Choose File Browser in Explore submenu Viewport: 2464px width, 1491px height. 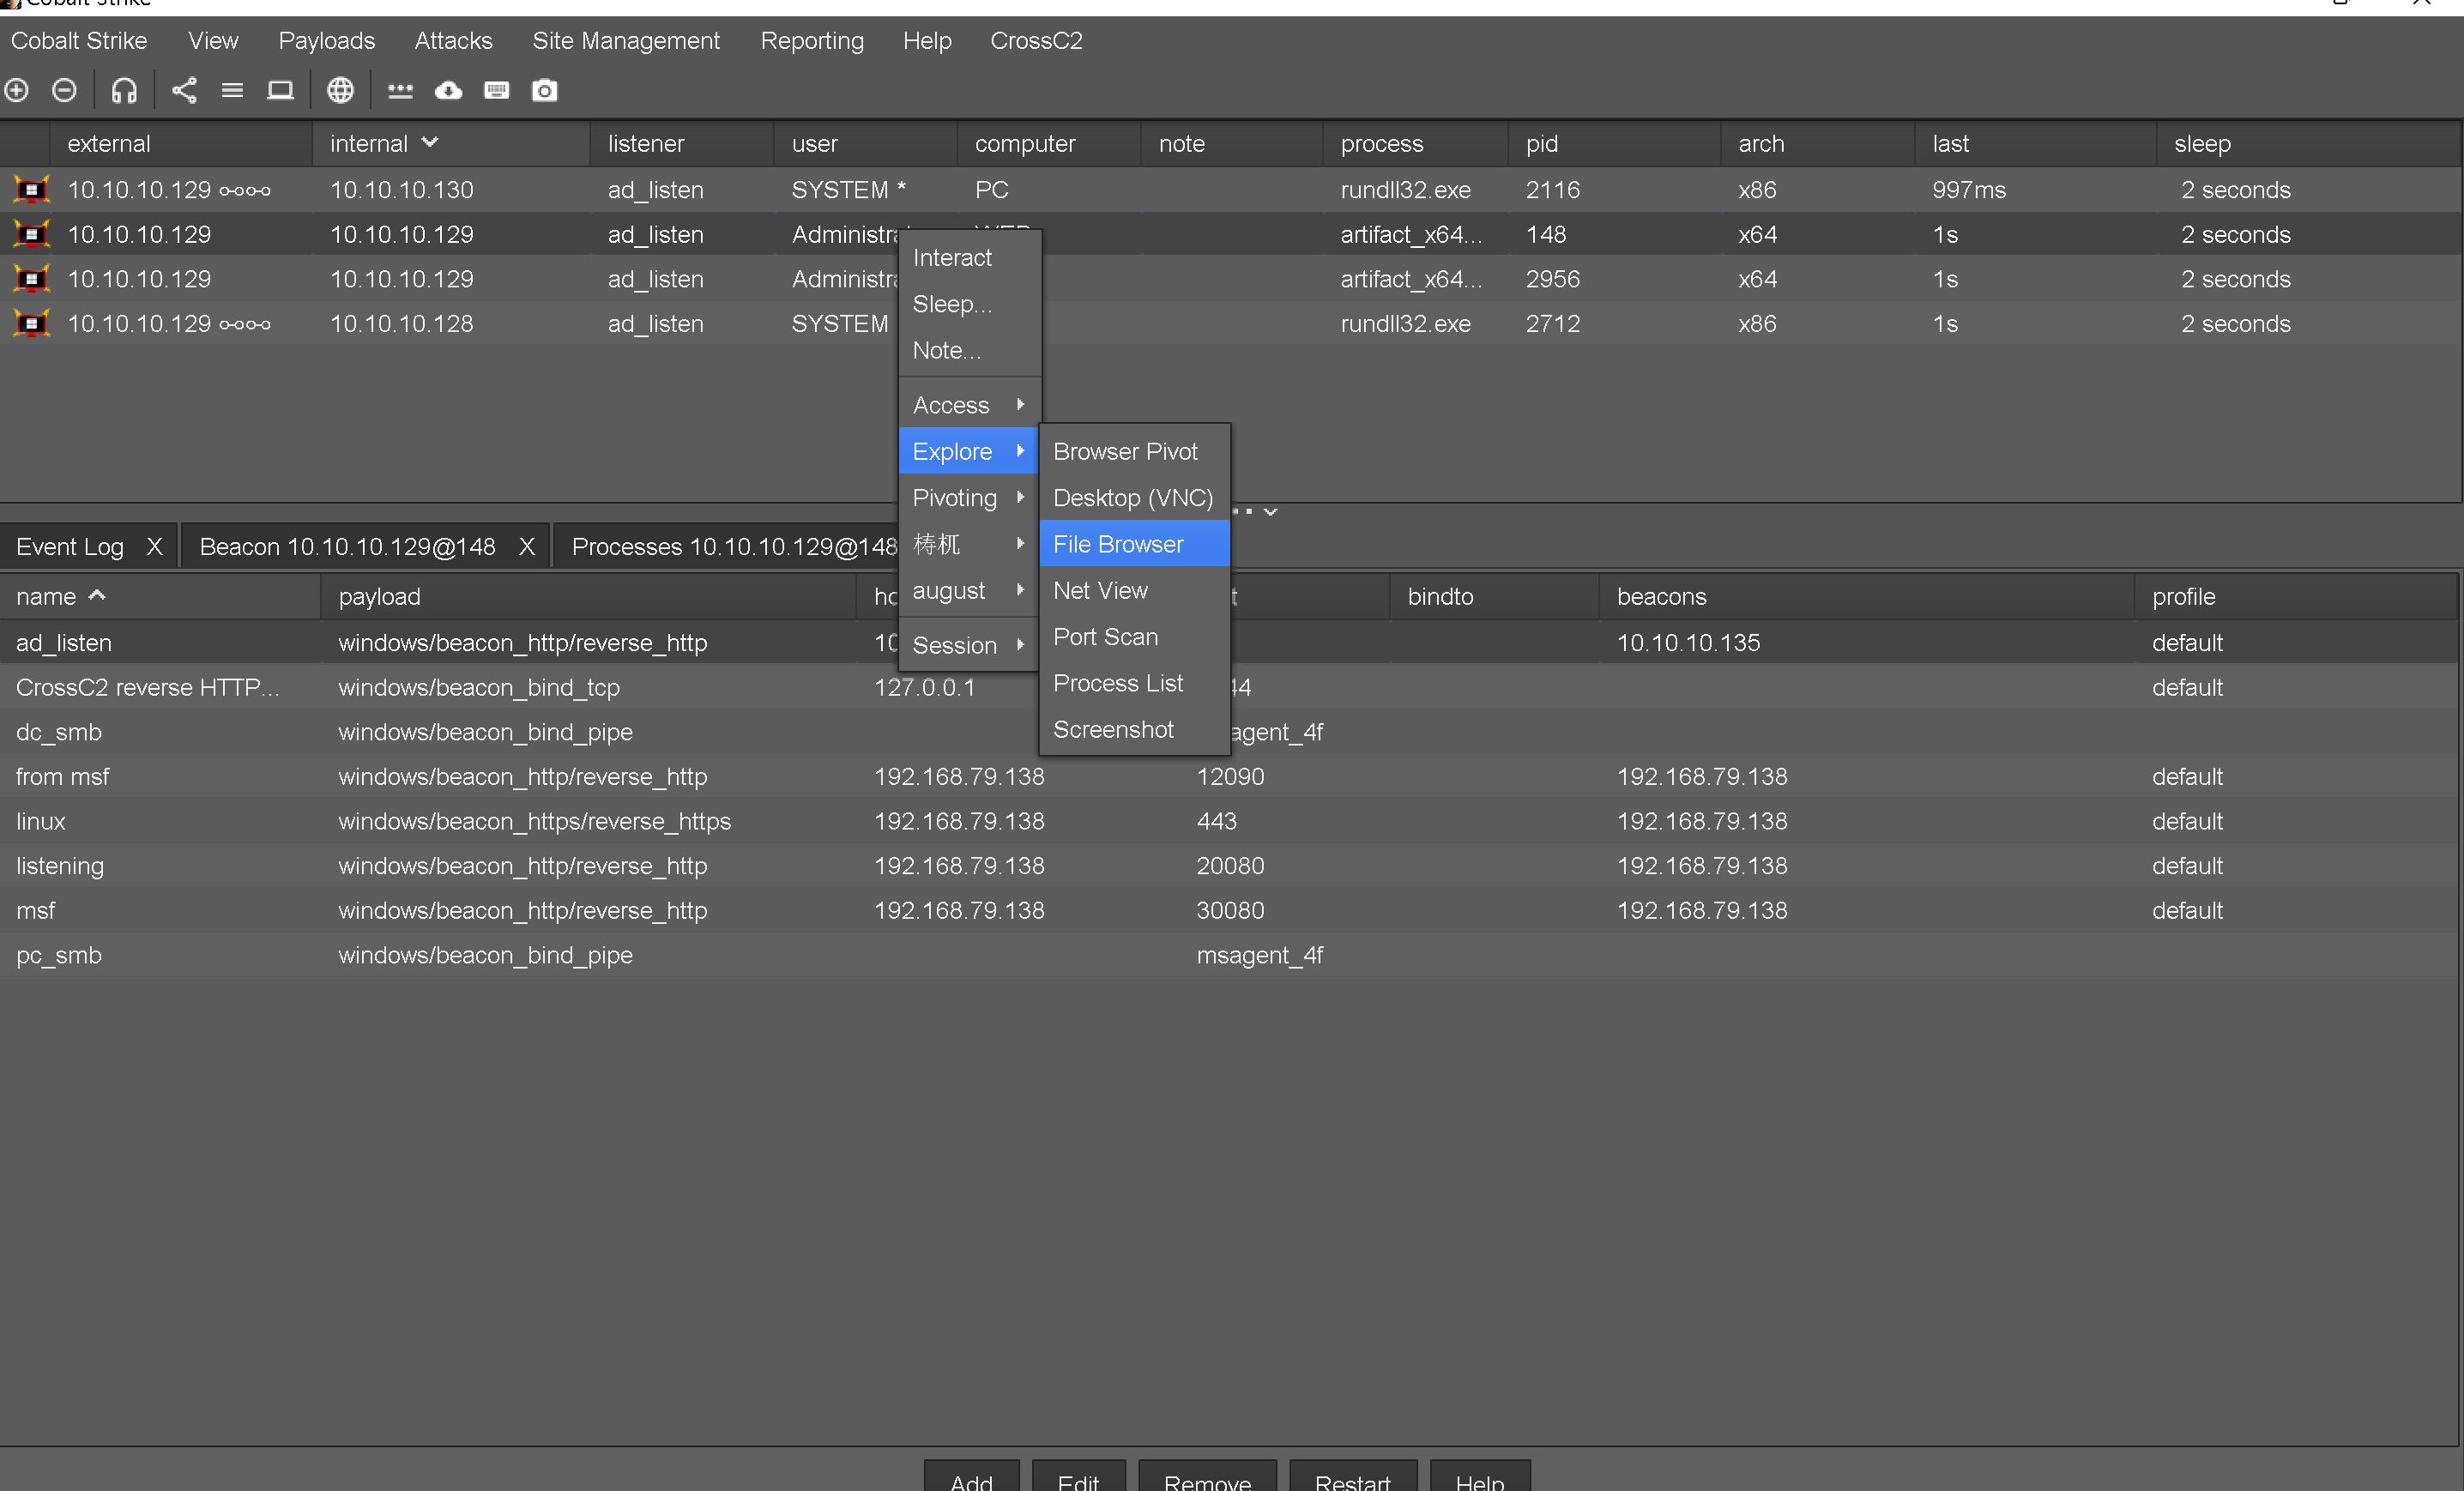click(x=1118, y=545)
